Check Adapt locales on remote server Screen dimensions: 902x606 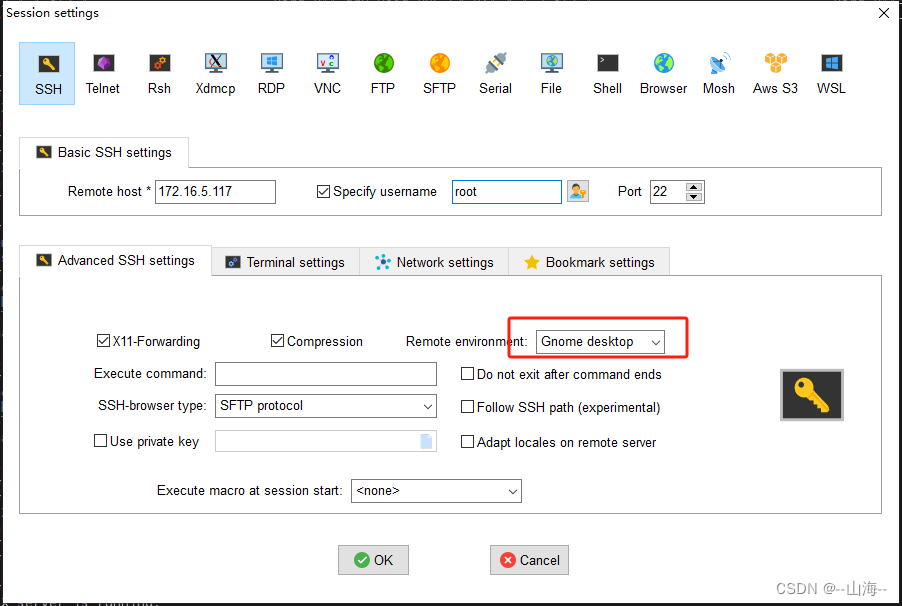[x=467, y=441]
